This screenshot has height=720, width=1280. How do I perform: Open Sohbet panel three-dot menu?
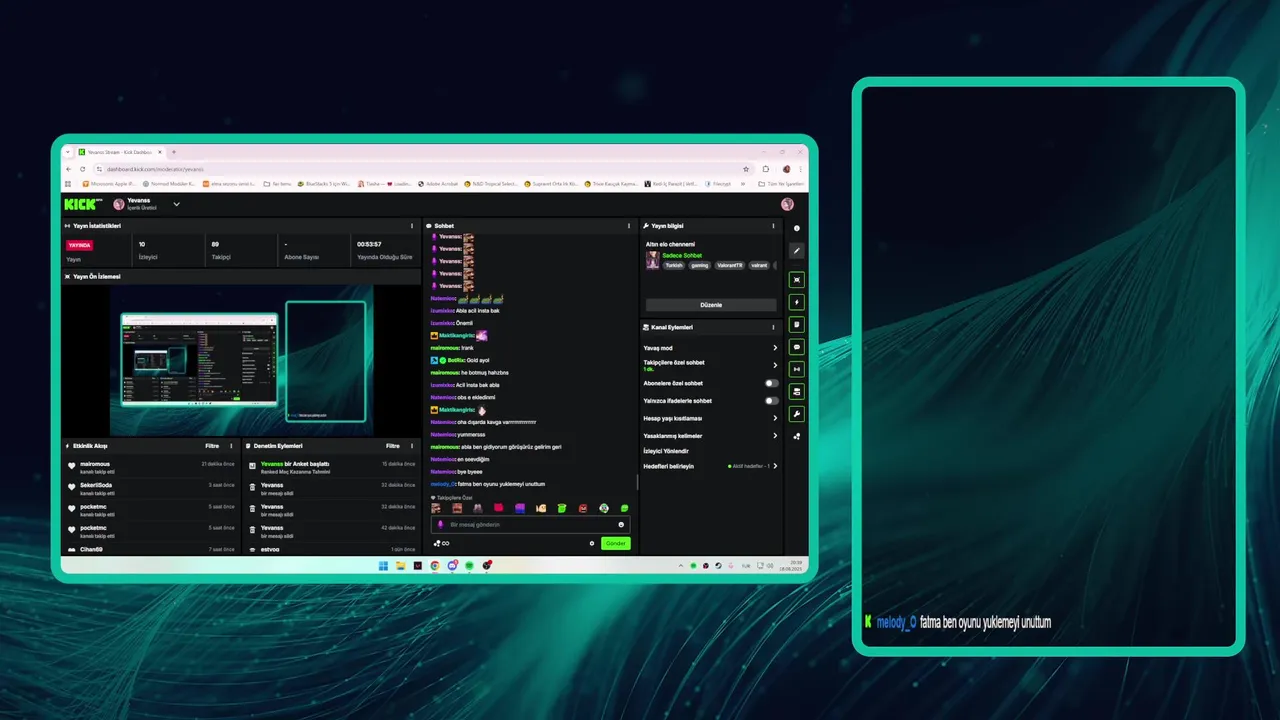629,226
